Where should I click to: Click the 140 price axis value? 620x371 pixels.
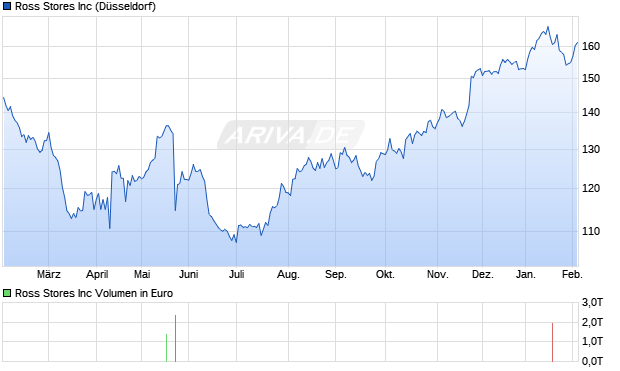591,112
